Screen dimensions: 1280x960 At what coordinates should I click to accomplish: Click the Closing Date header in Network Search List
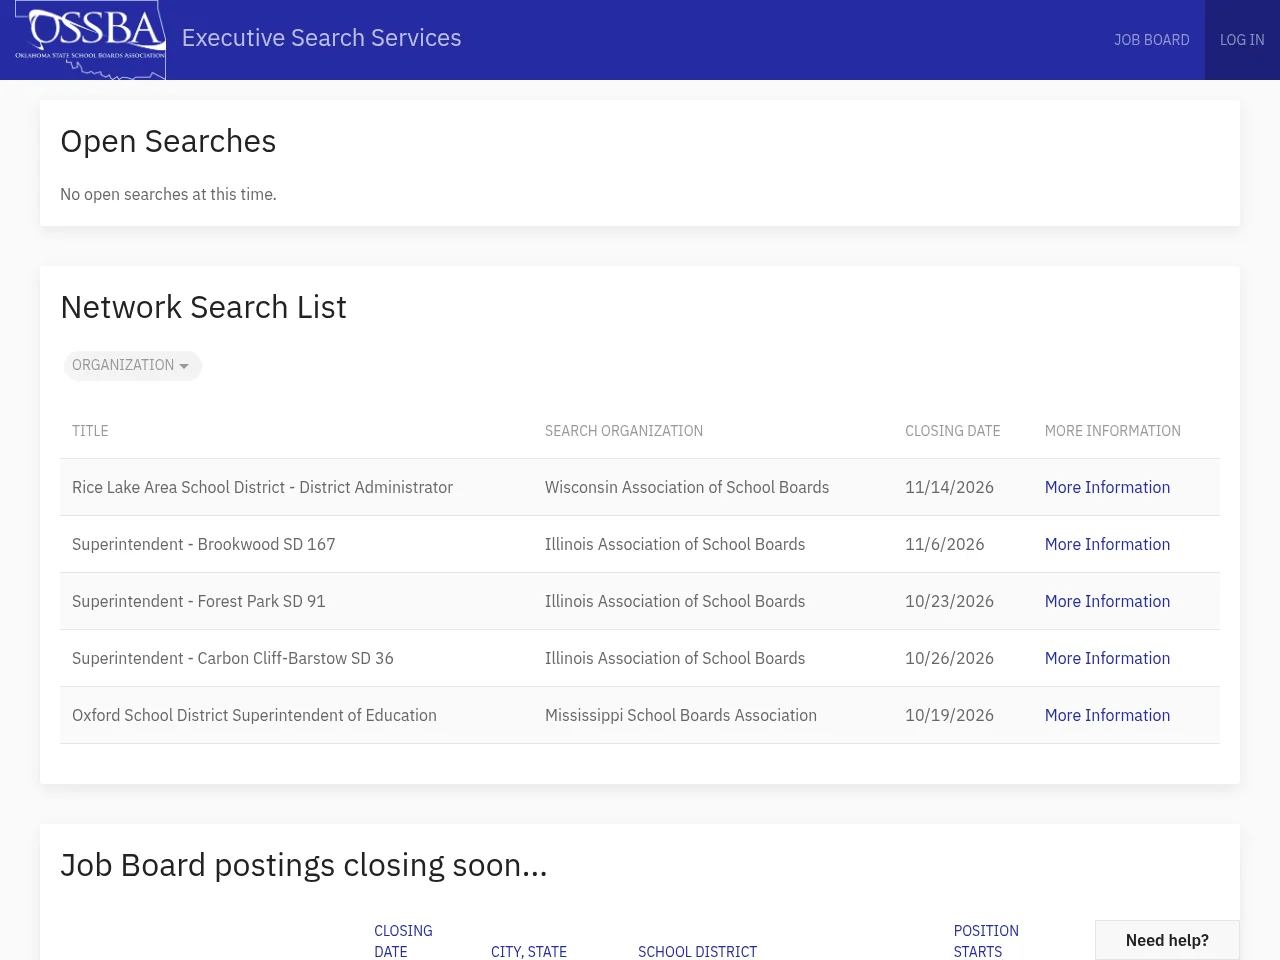[x=952, y=431]
